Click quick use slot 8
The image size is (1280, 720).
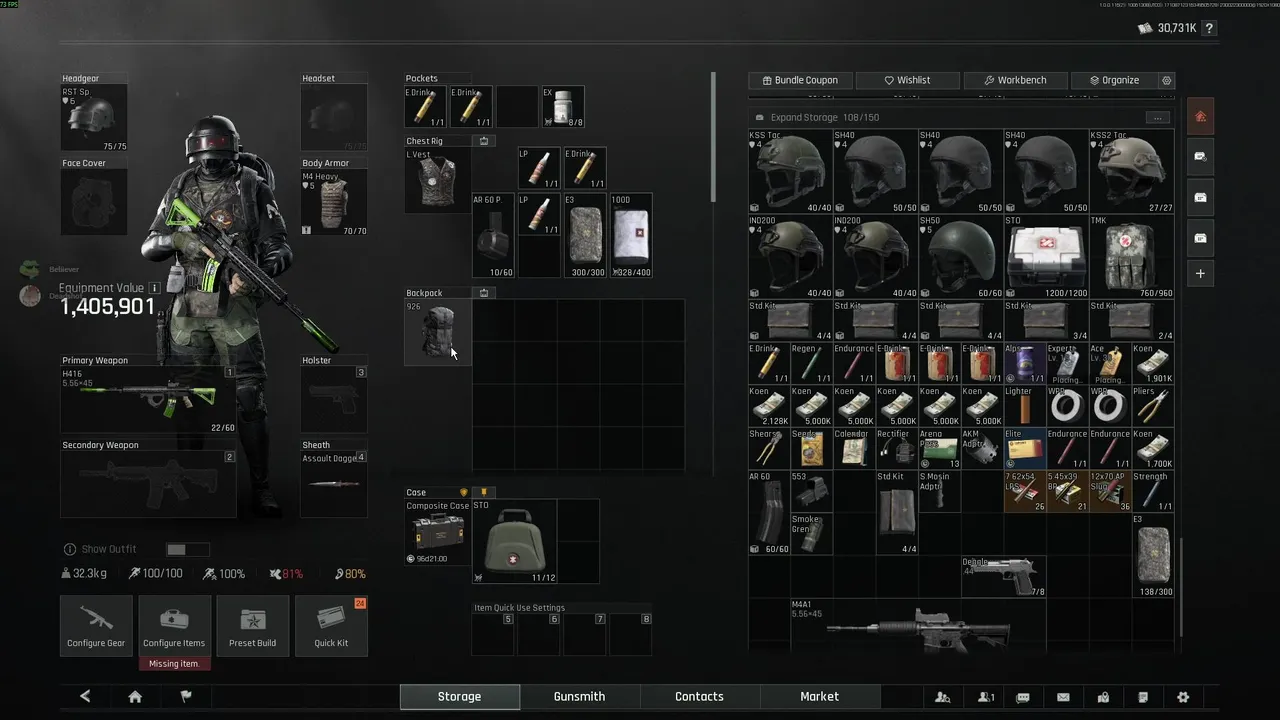click(631, 634)
